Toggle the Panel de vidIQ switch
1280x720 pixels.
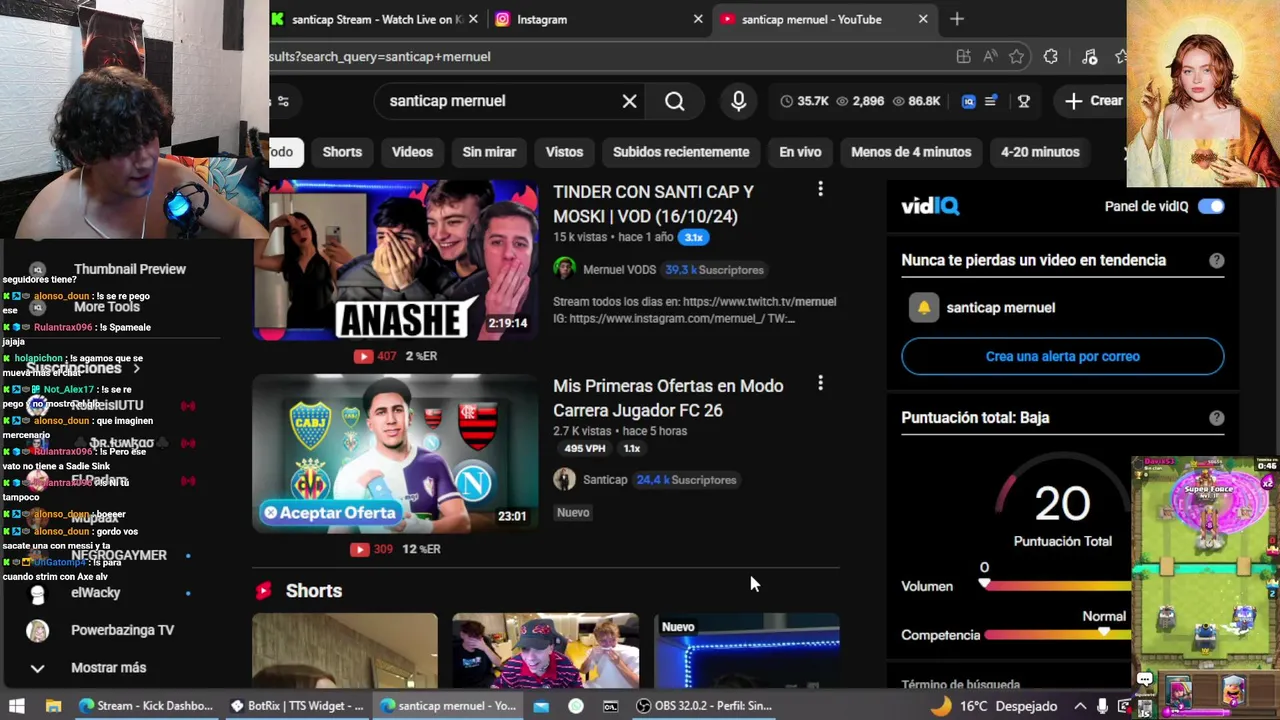[x=1211, y=206]
